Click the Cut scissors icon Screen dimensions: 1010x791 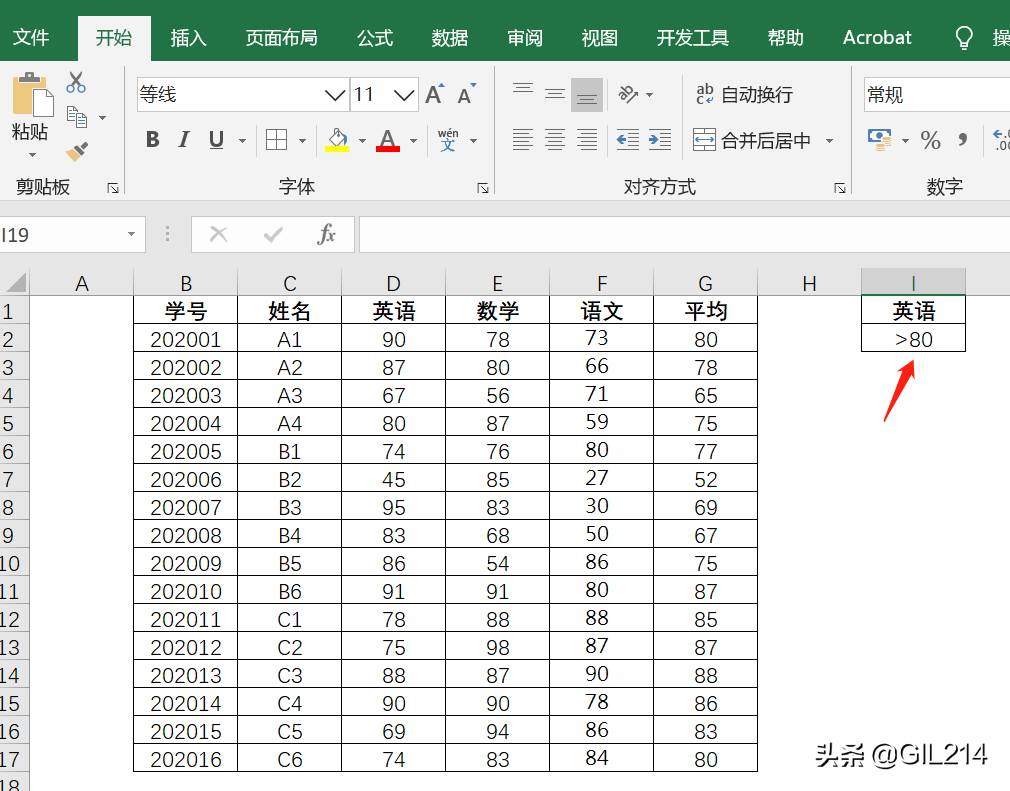coord(76,82)
